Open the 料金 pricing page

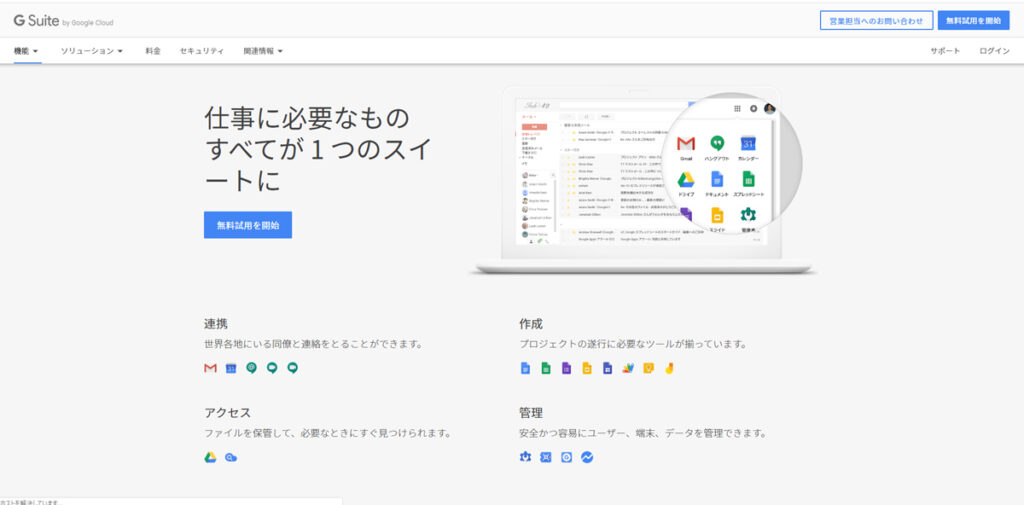pyautogui.click(x=153, y=51)
